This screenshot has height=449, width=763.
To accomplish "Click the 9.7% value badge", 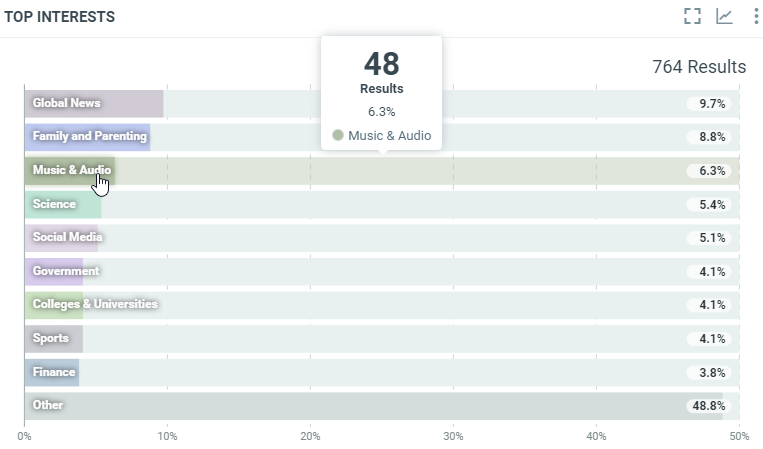I will pyautogui.click(x=712, y=103).
